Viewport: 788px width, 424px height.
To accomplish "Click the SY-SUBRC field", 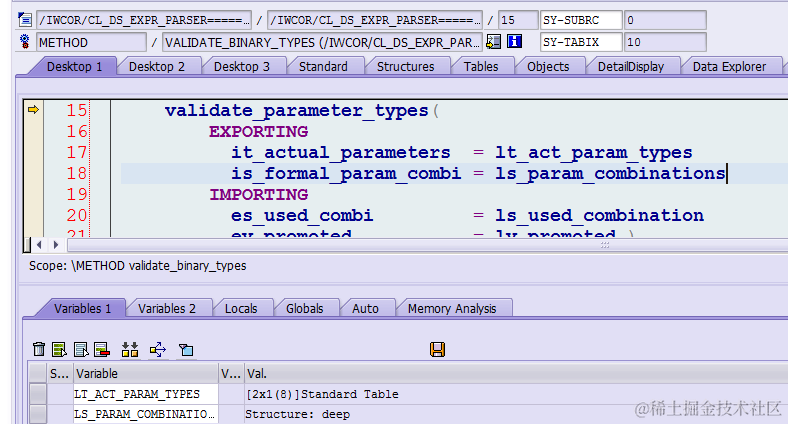I will (x=581, y=20).
